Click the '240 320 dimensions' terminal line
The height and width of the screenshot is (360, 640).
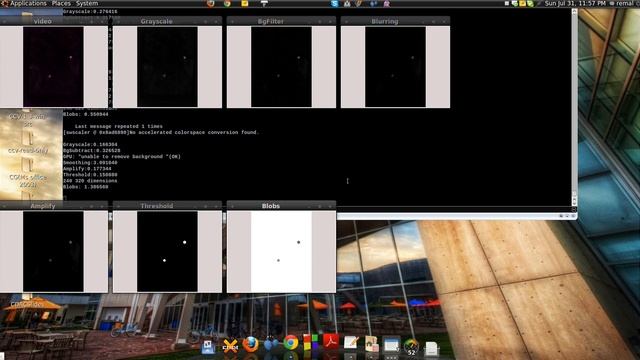pyautogui.click(x=90, y=180)
